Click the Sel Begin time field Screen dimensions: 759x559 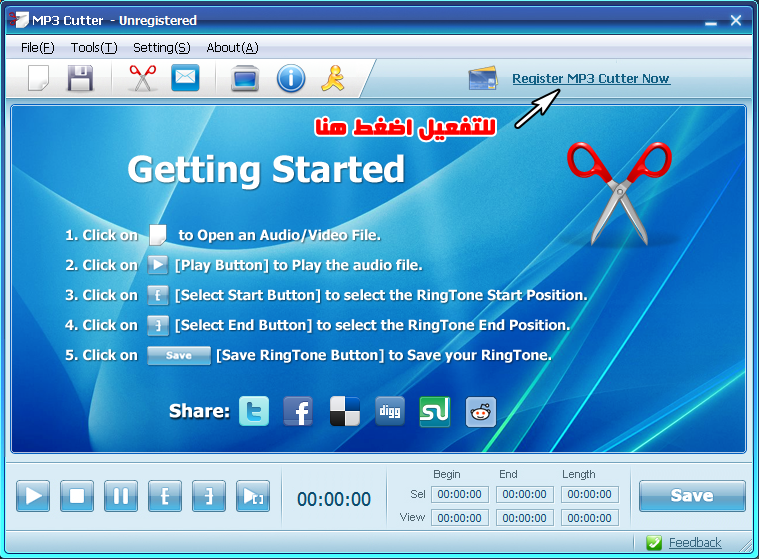pos(459,494)
